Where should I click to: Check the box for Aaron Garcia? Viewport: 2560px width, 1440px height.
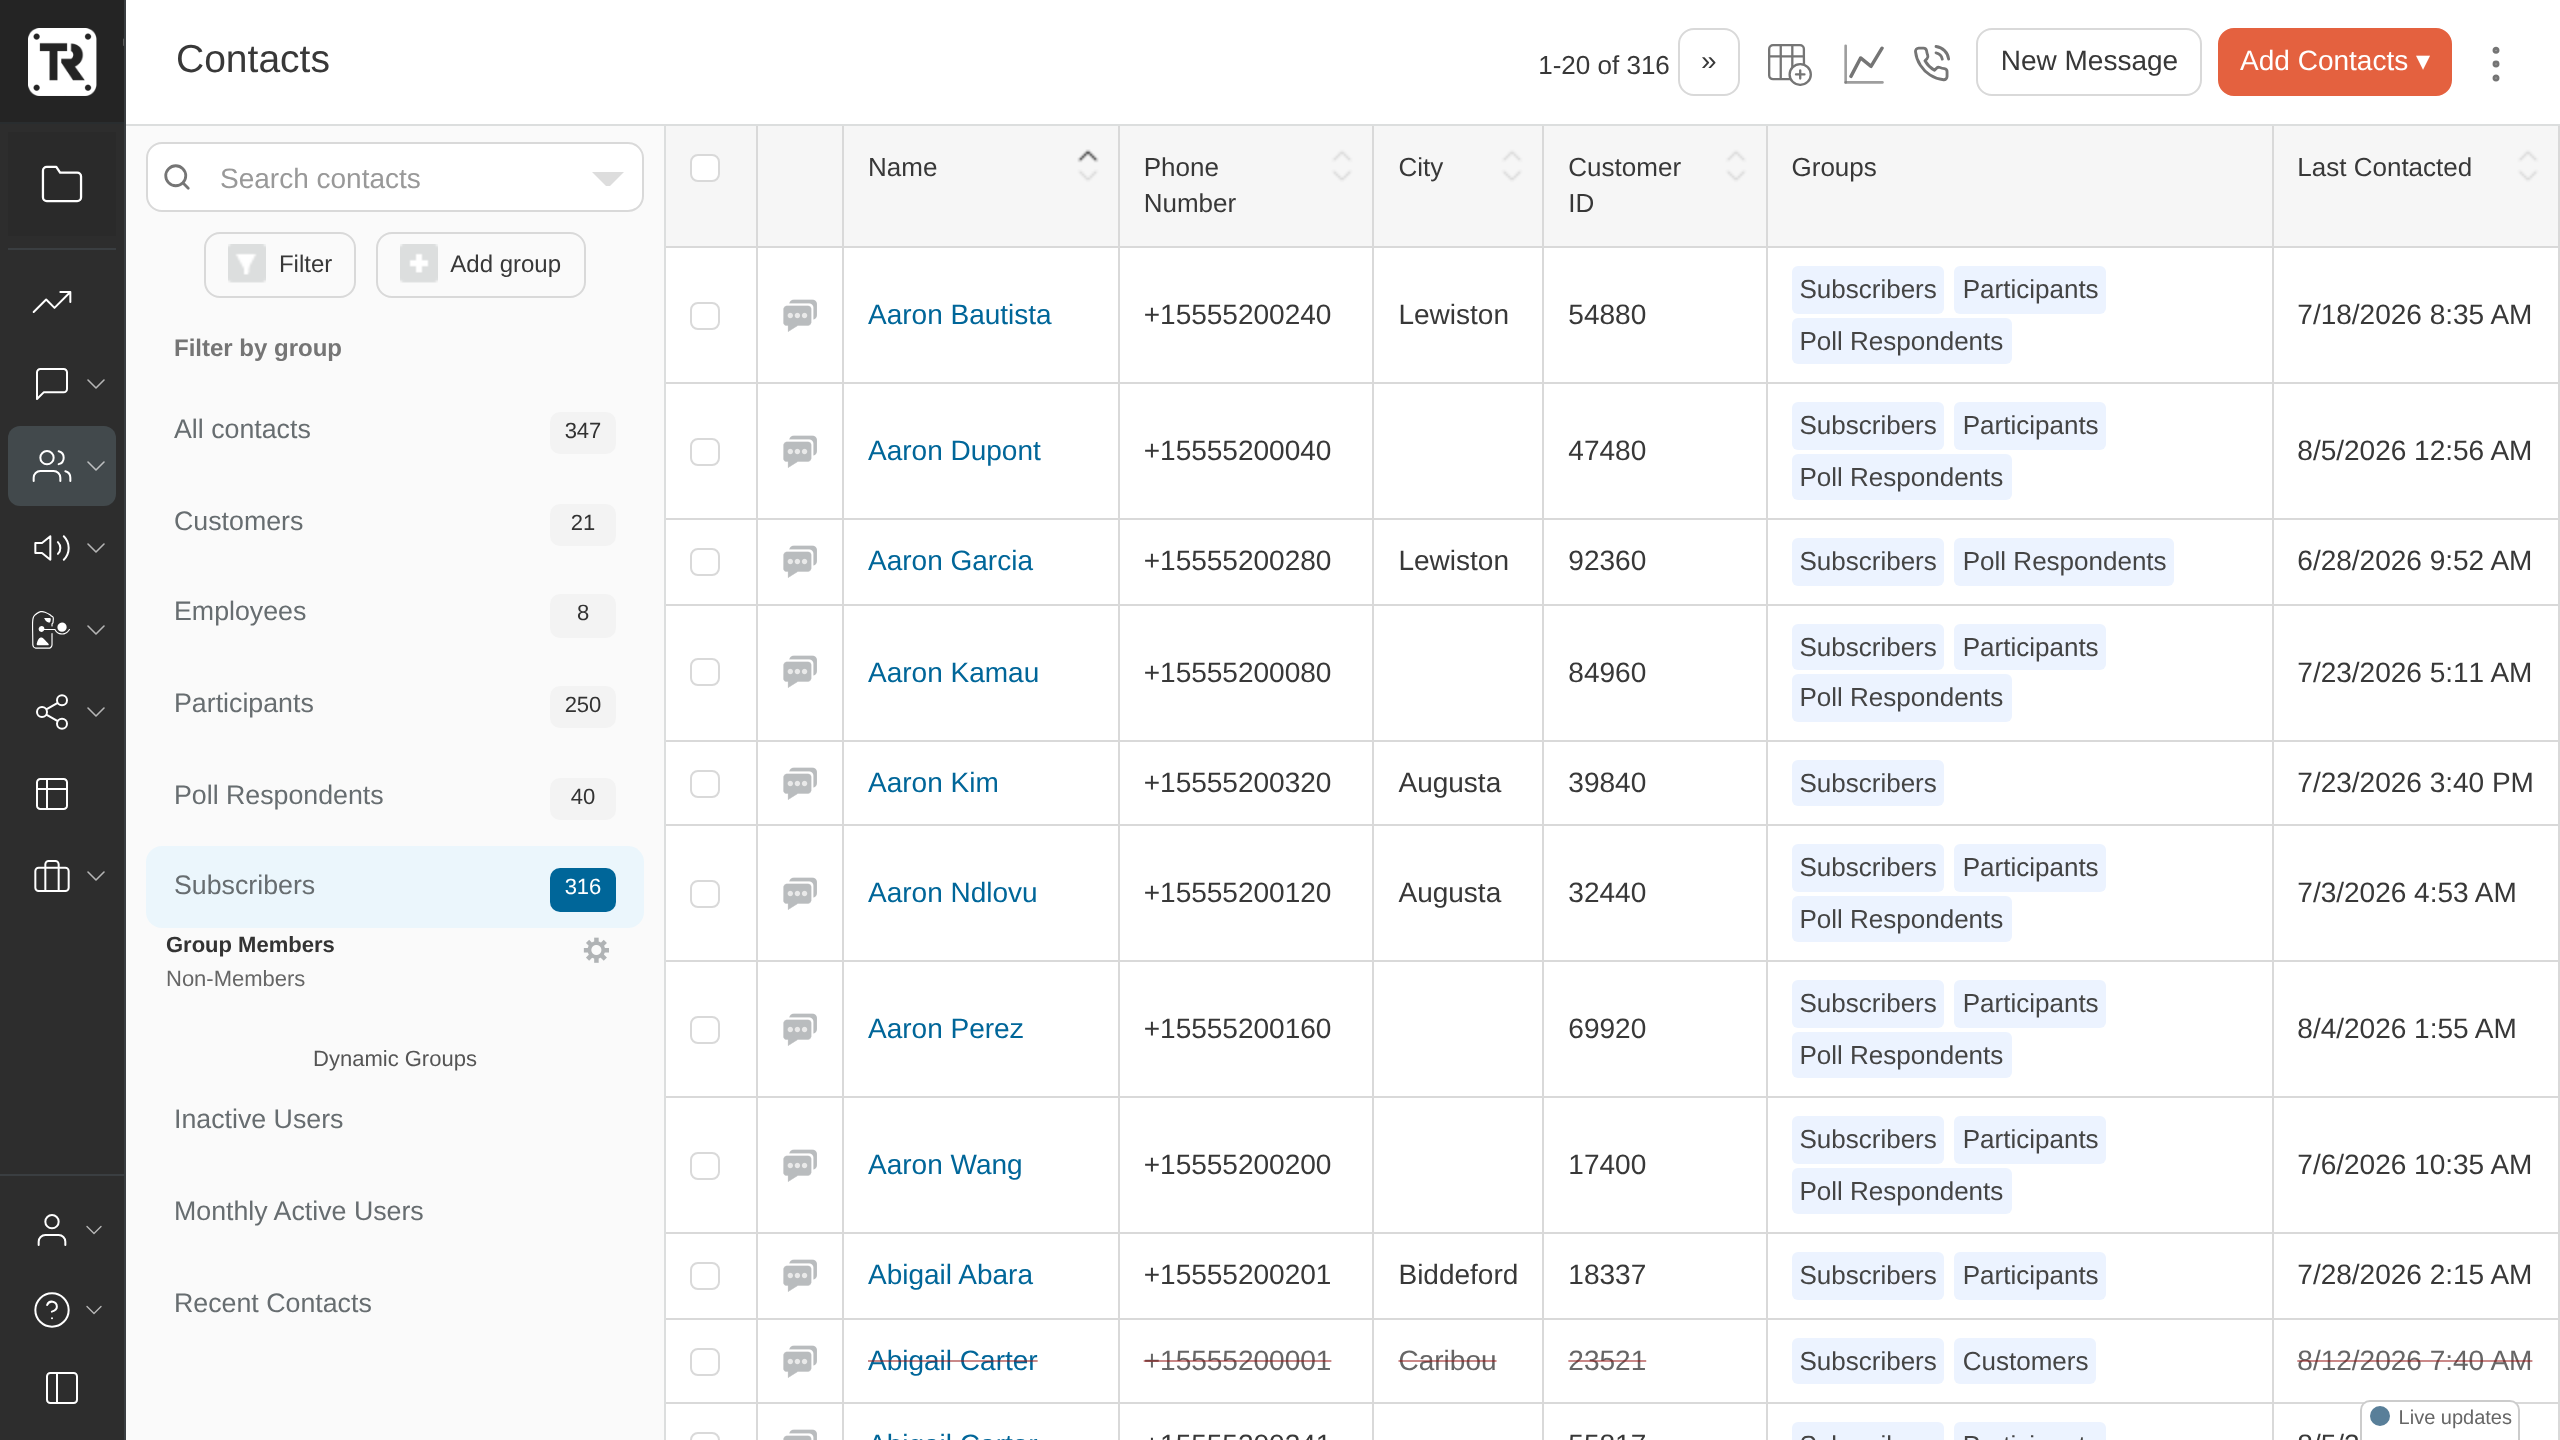tap(705, 562)
